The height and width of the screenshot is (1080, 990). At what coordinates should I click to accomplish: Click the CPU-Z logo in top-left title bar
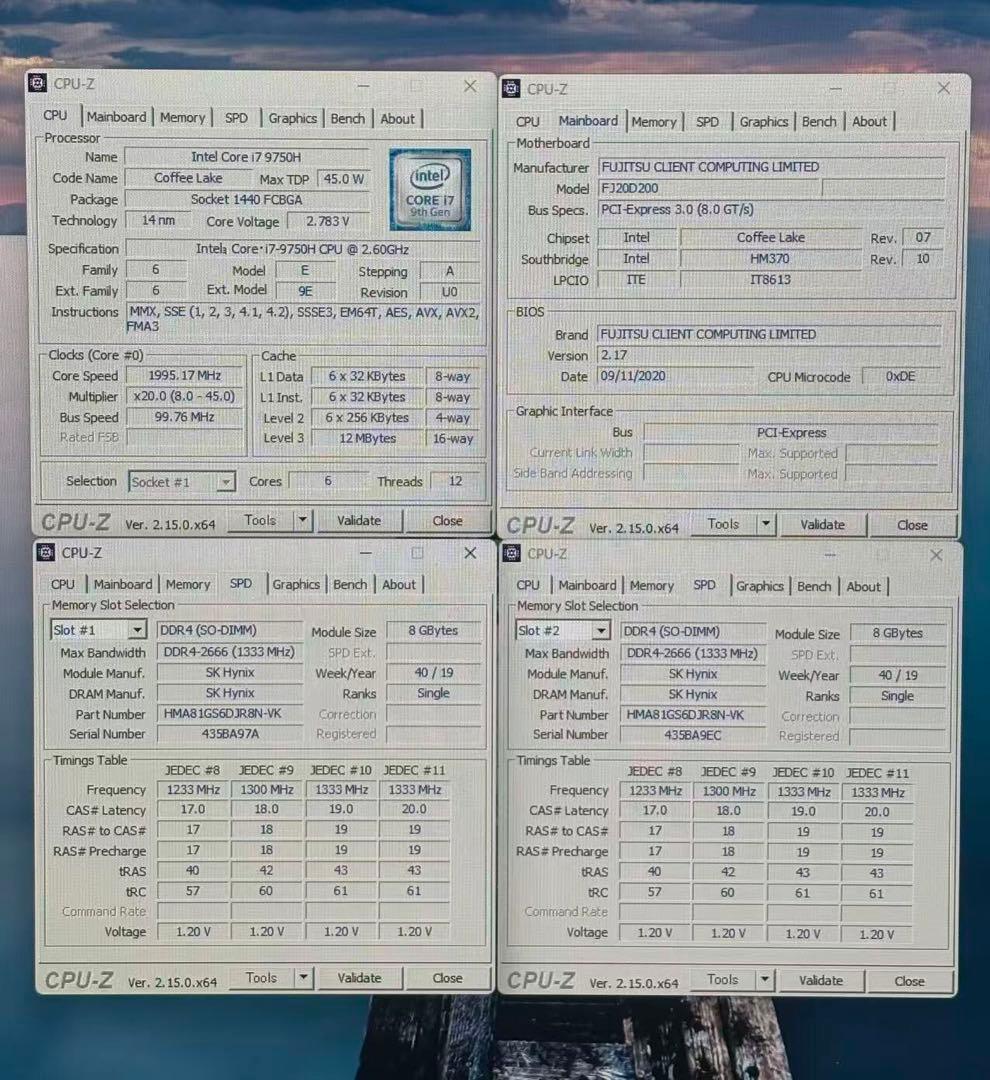38,84
